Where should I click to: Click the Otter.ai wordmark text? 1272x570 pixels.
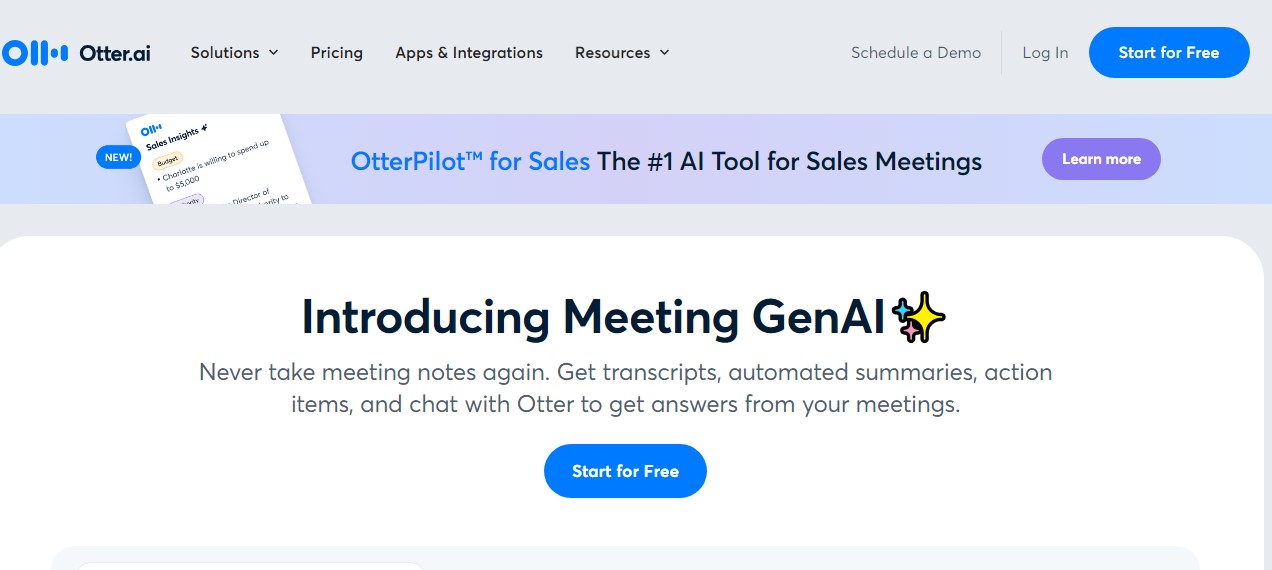(x=115, y=53)
